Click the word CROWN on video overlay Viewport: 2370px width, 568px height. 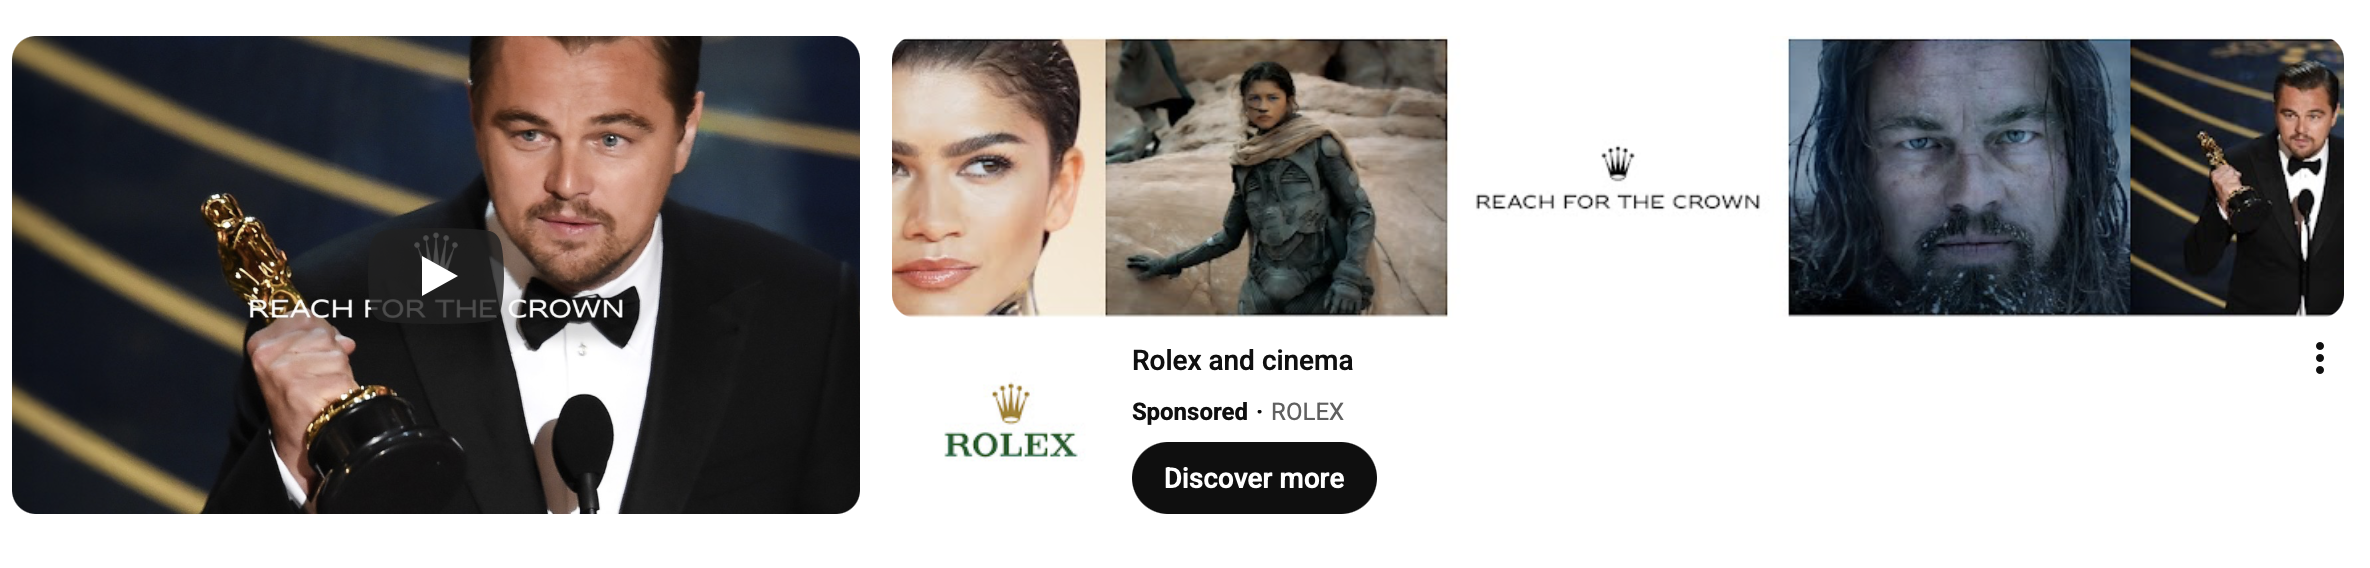(x=566, y=308)
